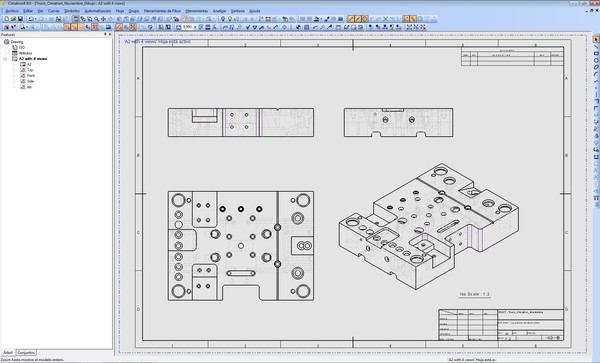Open the Analizar menu

click(219, 11)
